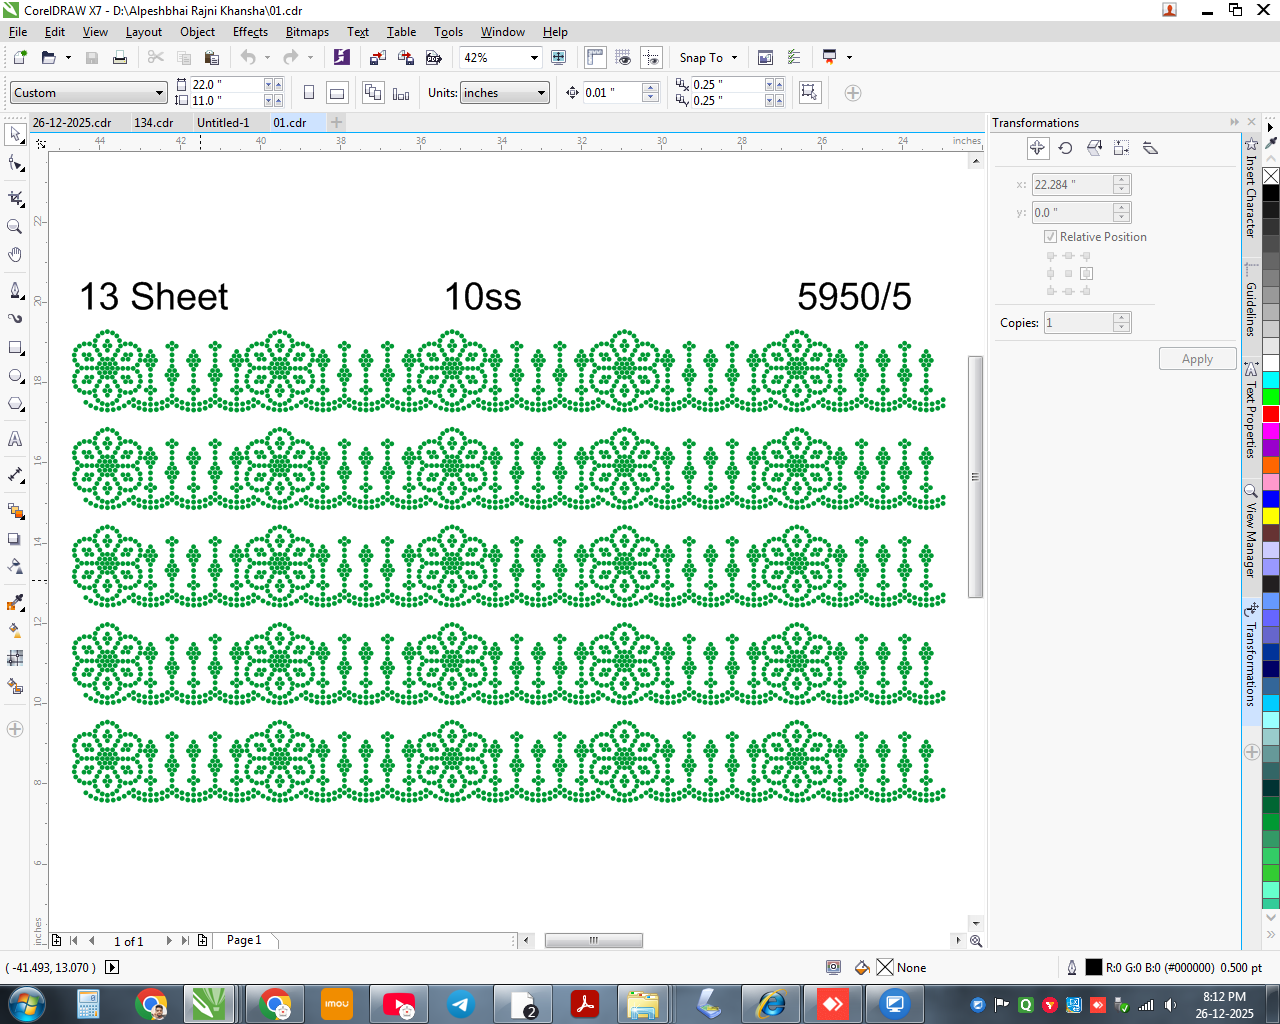The height and width of the screenshot is (1024, 1280).
Task: Toggle Treat as Filled button
Action: click(x=810, y=93)
